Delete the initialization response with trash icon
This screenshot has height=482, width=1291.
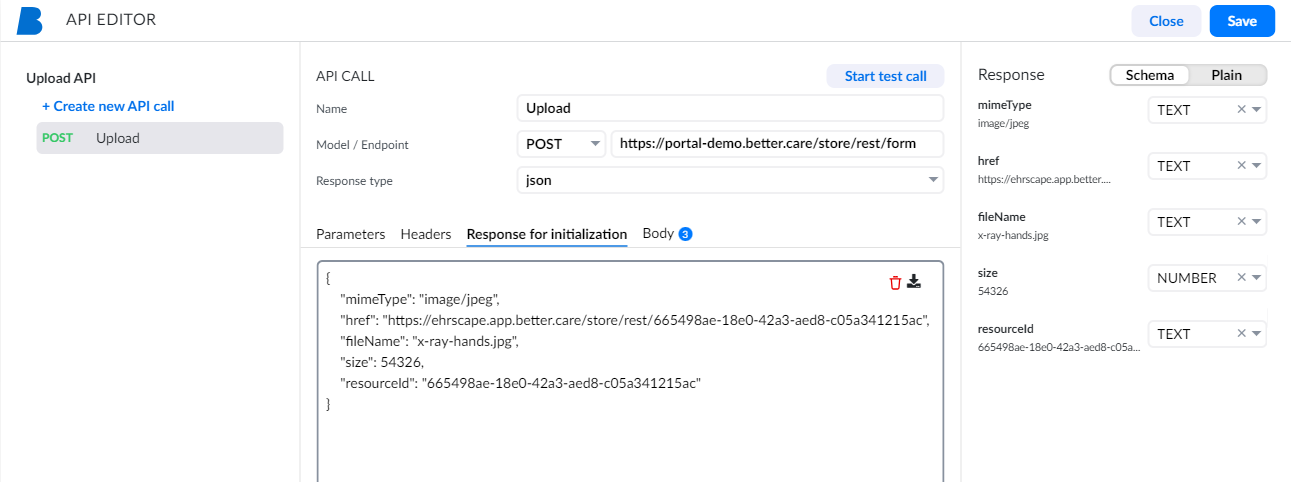(895, 283)
